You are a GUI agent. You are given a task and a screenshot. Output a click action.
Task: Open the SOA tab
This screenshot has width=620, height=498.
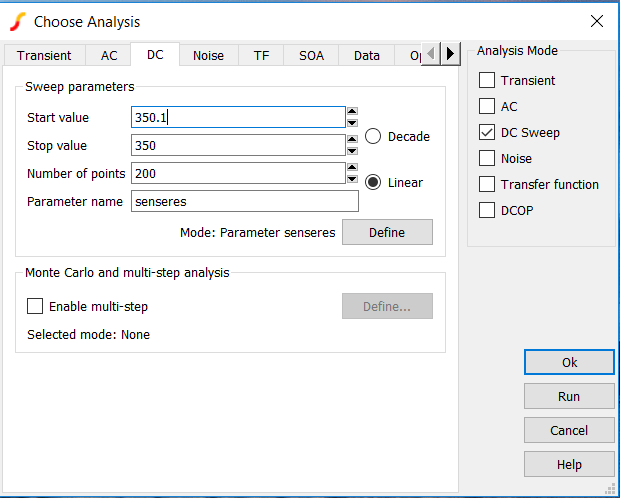click(x=311, y=55)
